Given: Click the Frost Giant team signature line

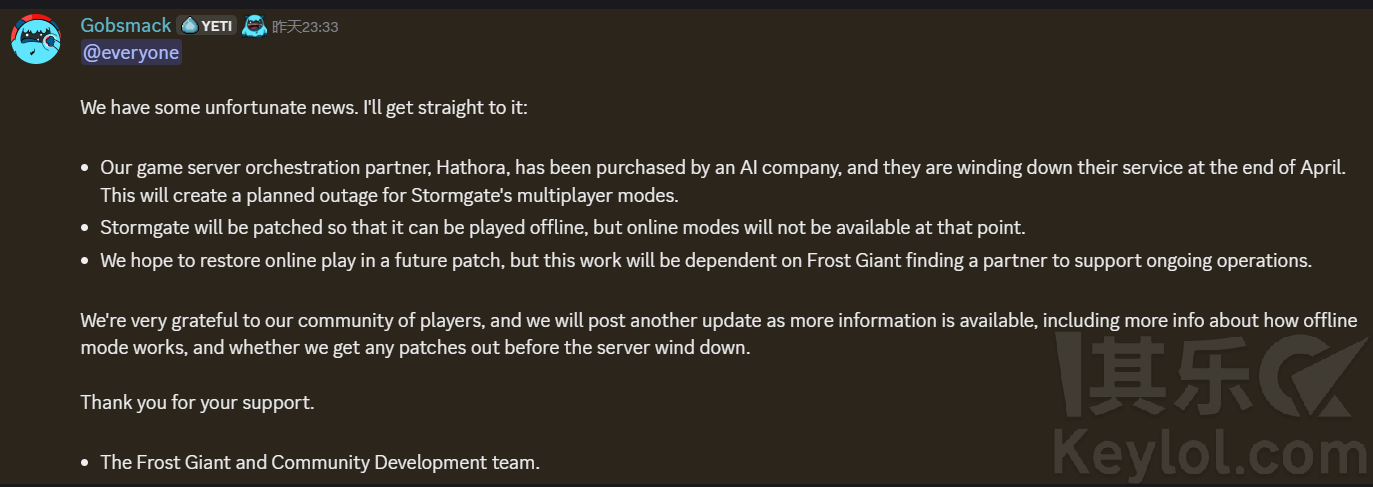Looking at the screenshot, I should click(x=320, y=463).
